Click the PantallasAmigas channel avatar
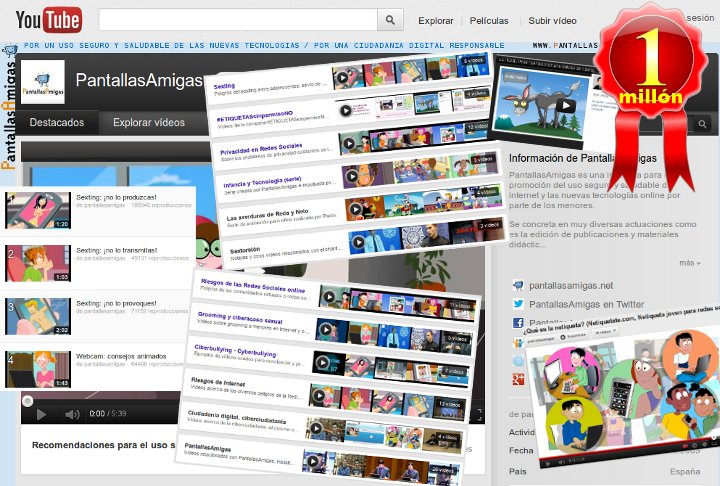Image resolution: width=720 pixels, height=486 pixels. point(43,82)
